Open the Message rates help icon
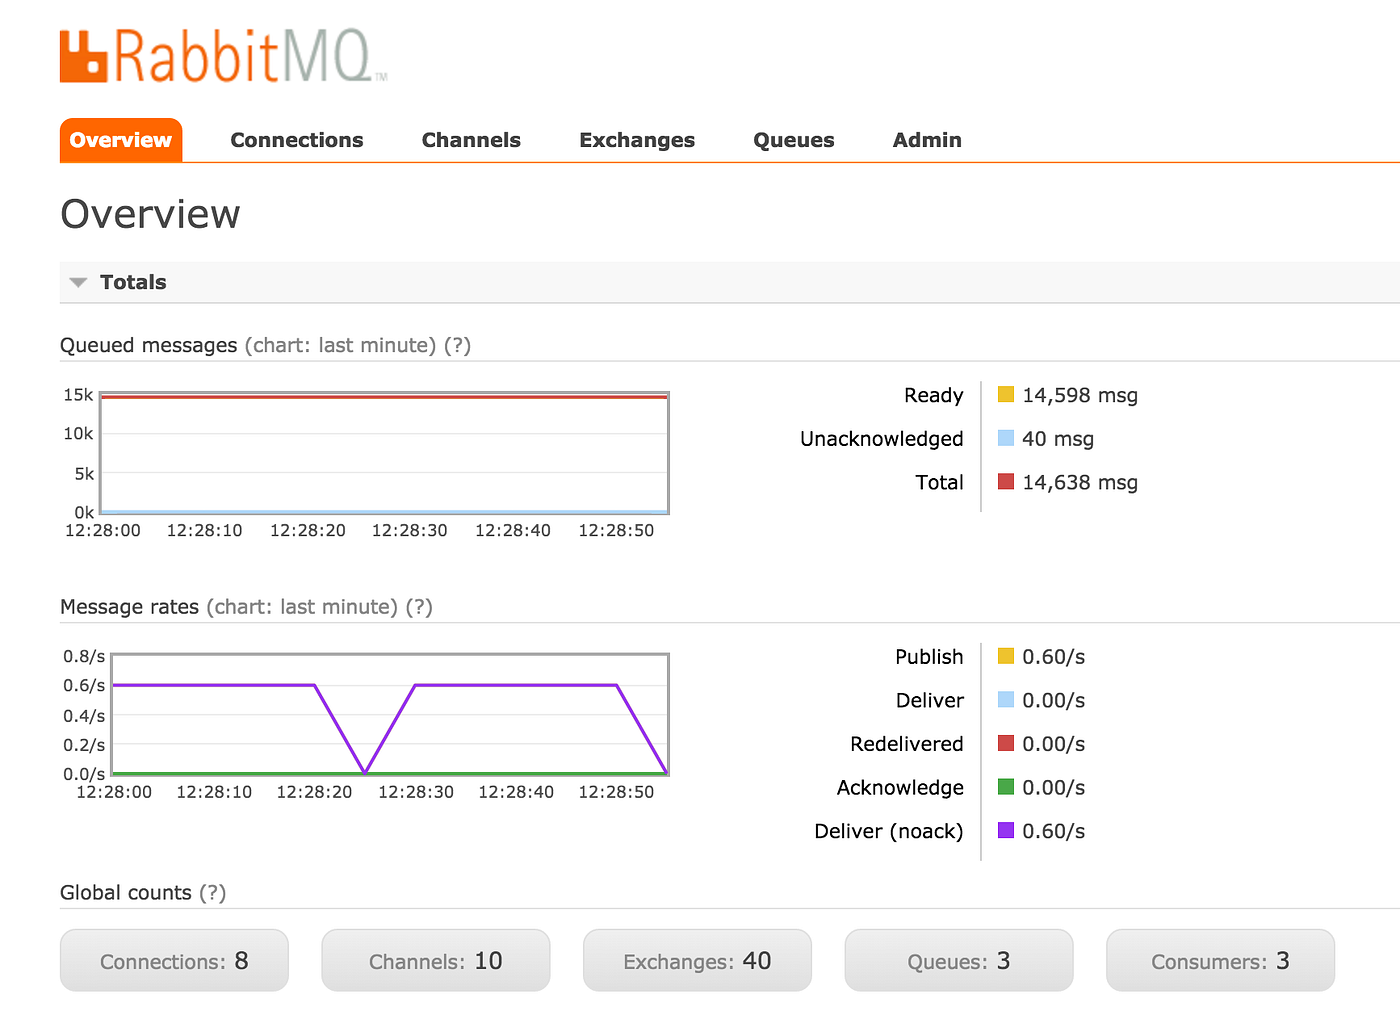The width and height of the screenshot is (1400, 1016). click(418, 607)
